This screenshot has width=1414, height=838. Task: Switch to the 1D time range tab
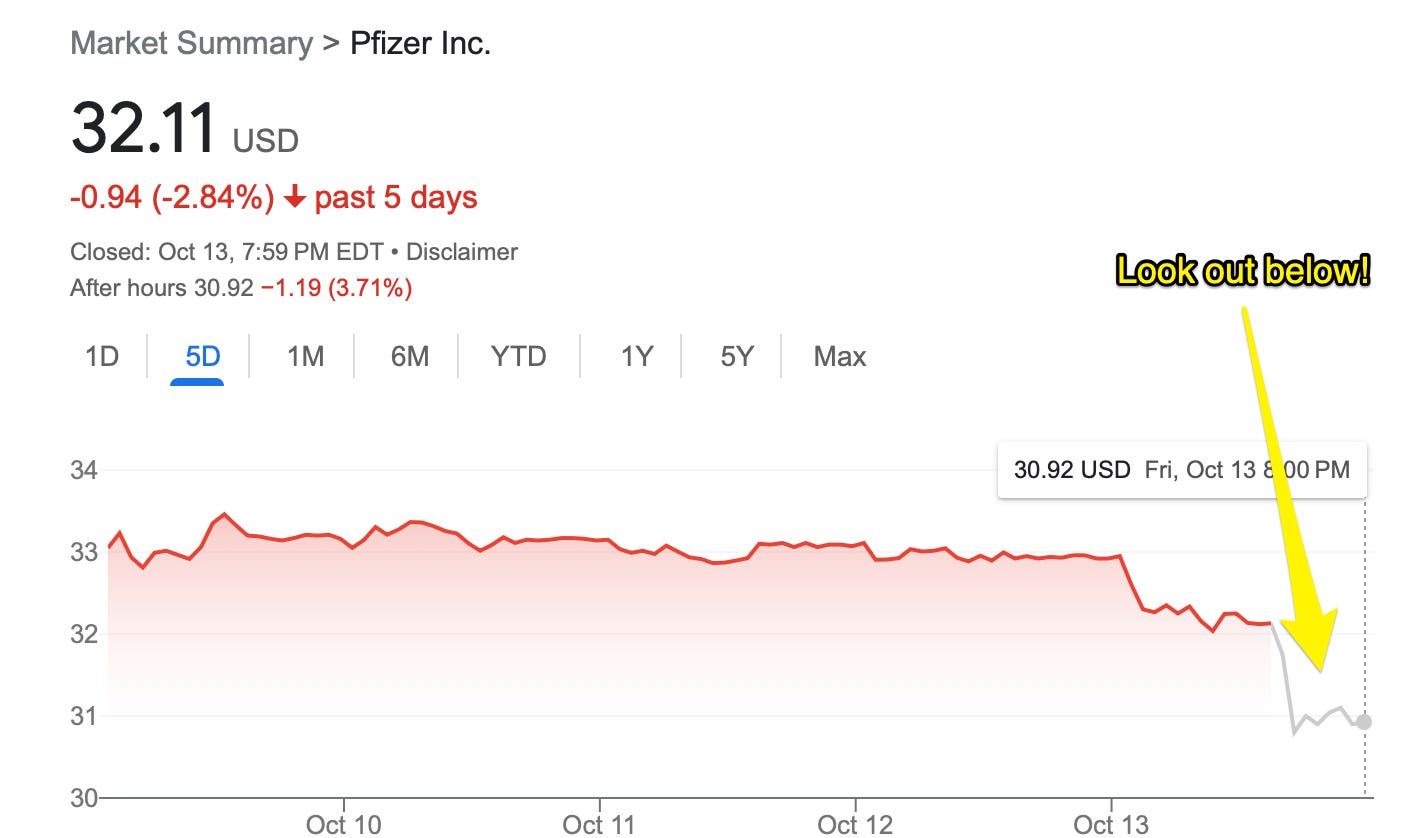click(x=102, y=356)
